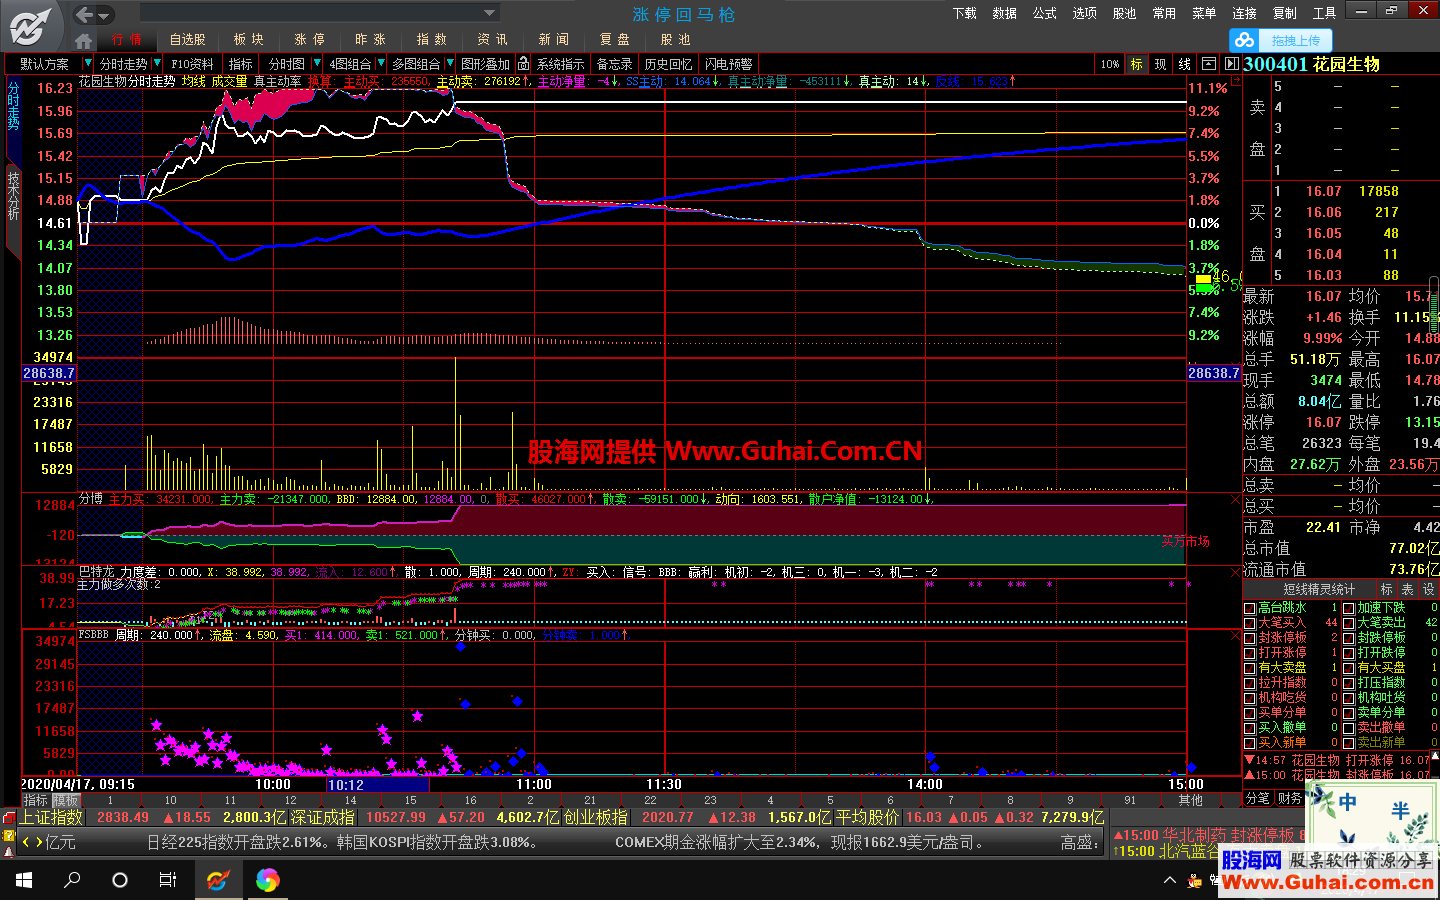Click the small red icon left of 上证指数
The width and height of the screenshot is (1440, 900).
coord(9,818)
